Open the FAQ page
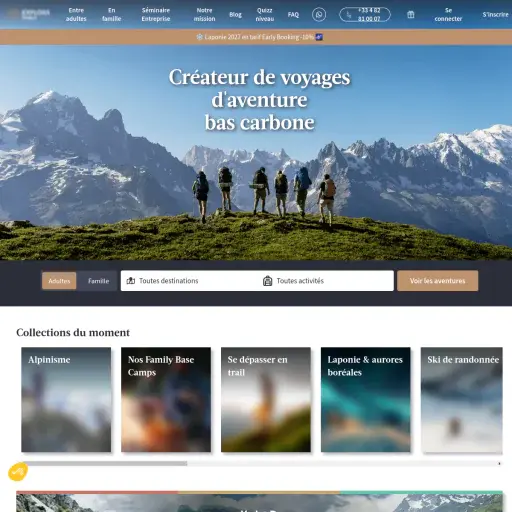Screen dimensions: 512x512 pyautogui.click(x=293, y=15)
